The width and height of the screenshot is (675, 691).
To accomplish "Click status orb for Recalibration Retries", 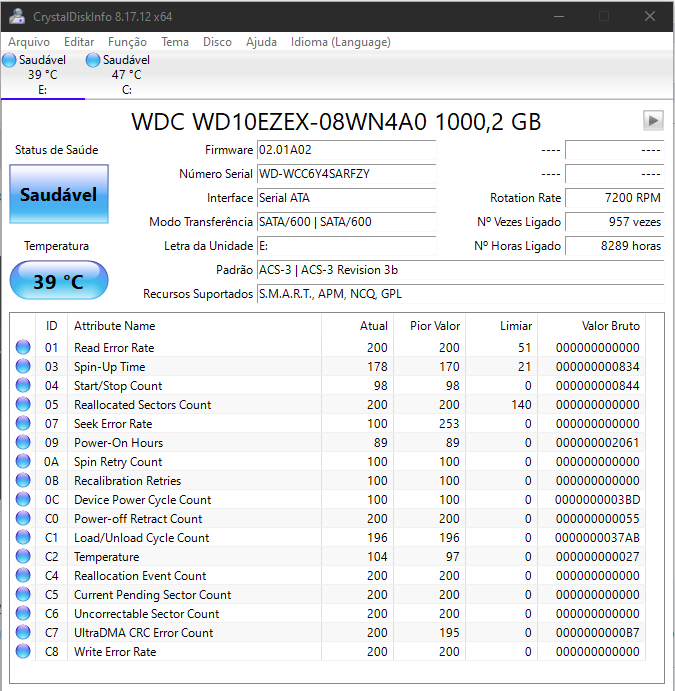I will pyautogui.click(x=23, y=480).
